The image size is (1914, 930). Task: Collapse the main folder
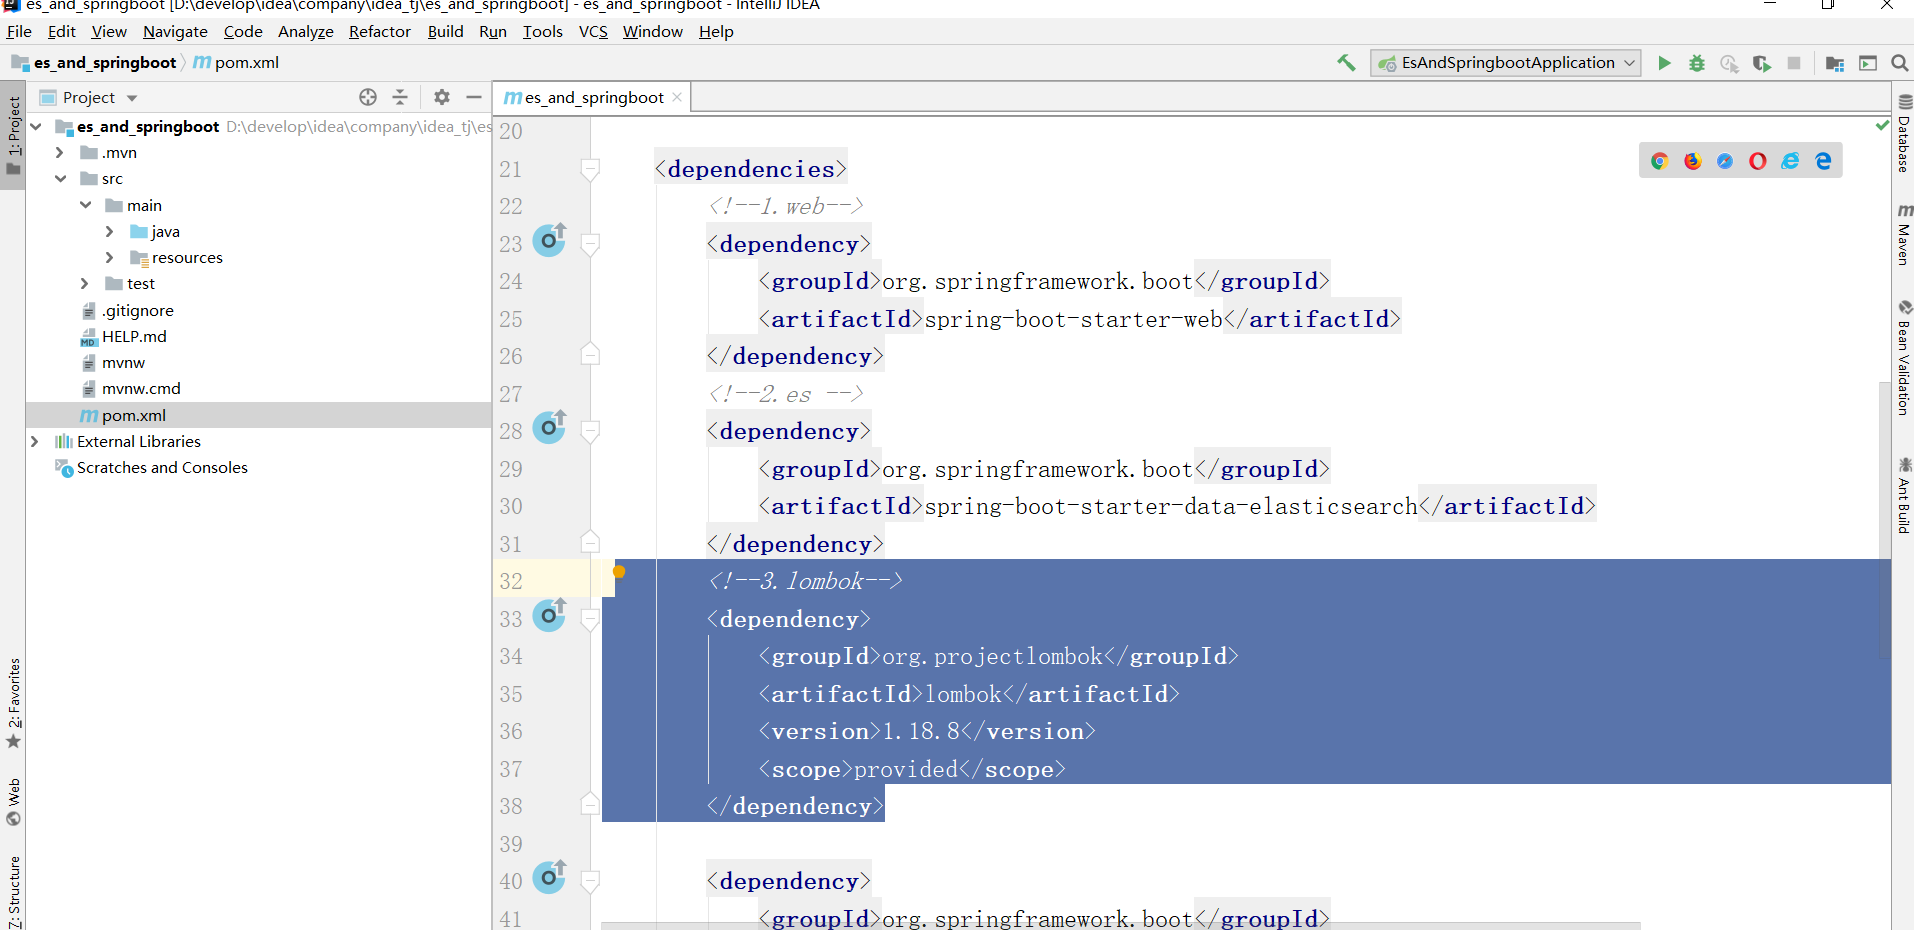(85, 205)
